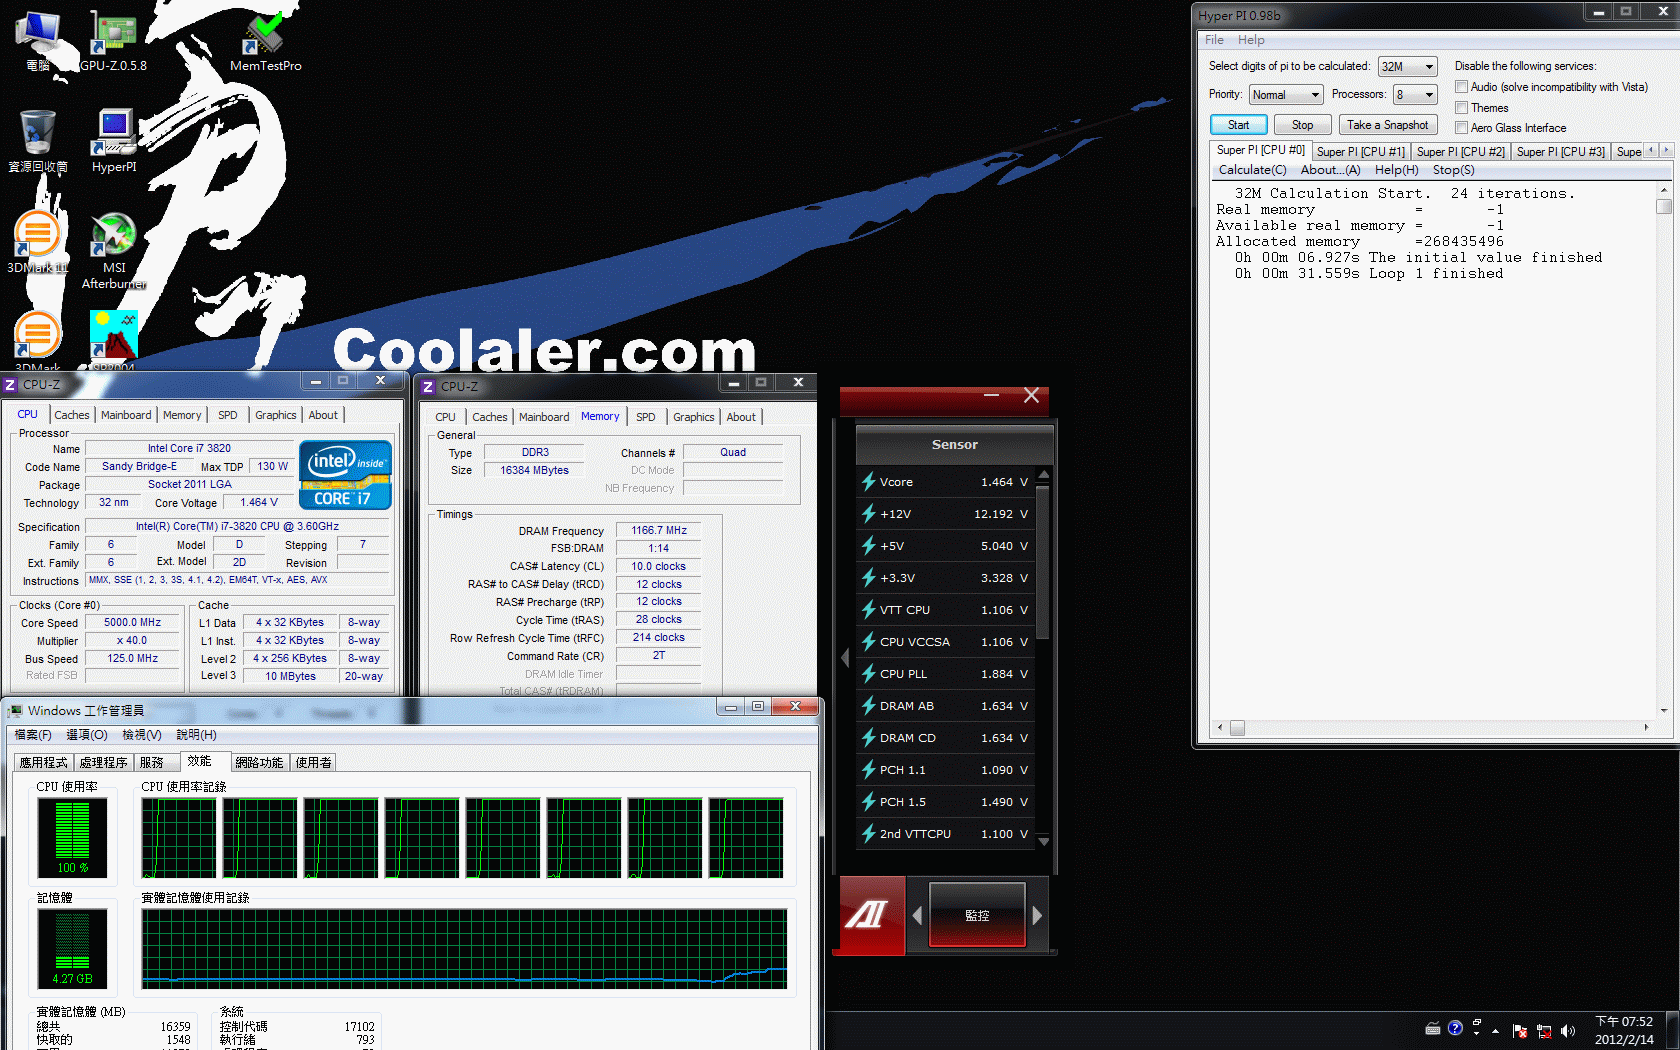Switch to the Super PI [CPU #3] tab

1560,151
